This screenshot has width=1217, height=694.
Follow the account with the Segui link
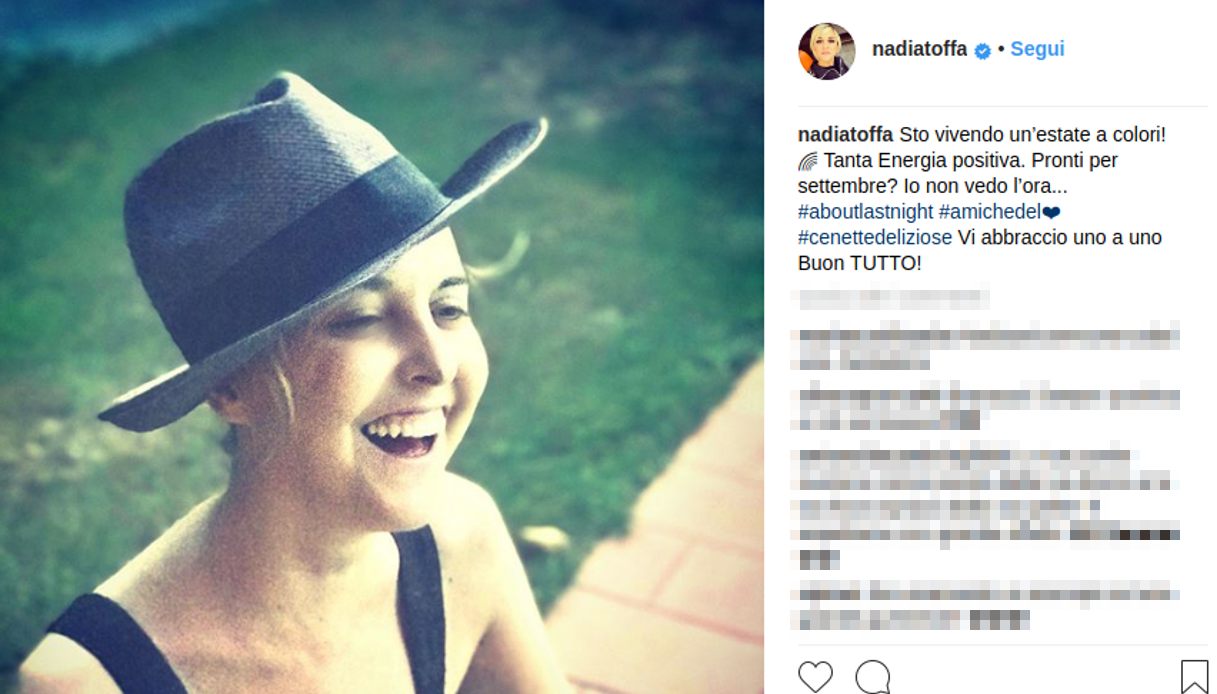pyautogui.click(x=1037, y=49)
